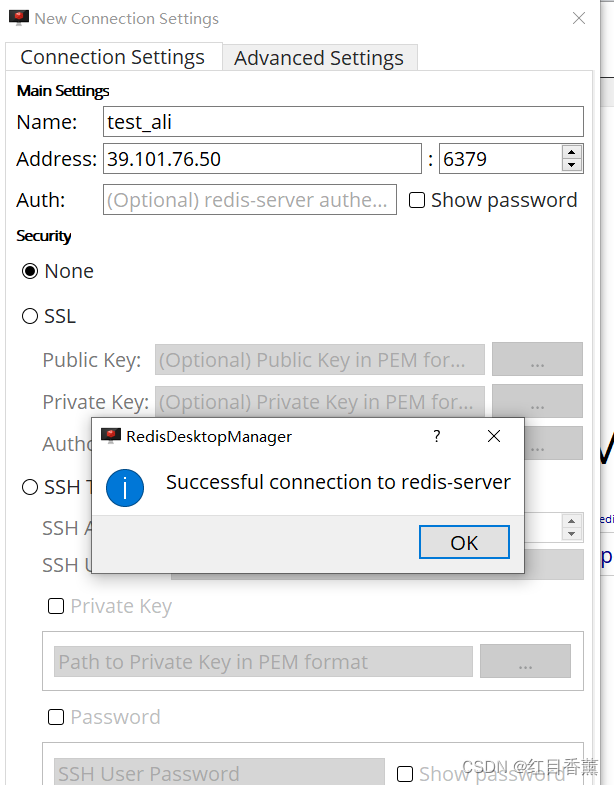
Task: Increase the port number with up arrow
Action: coord(572,152)
